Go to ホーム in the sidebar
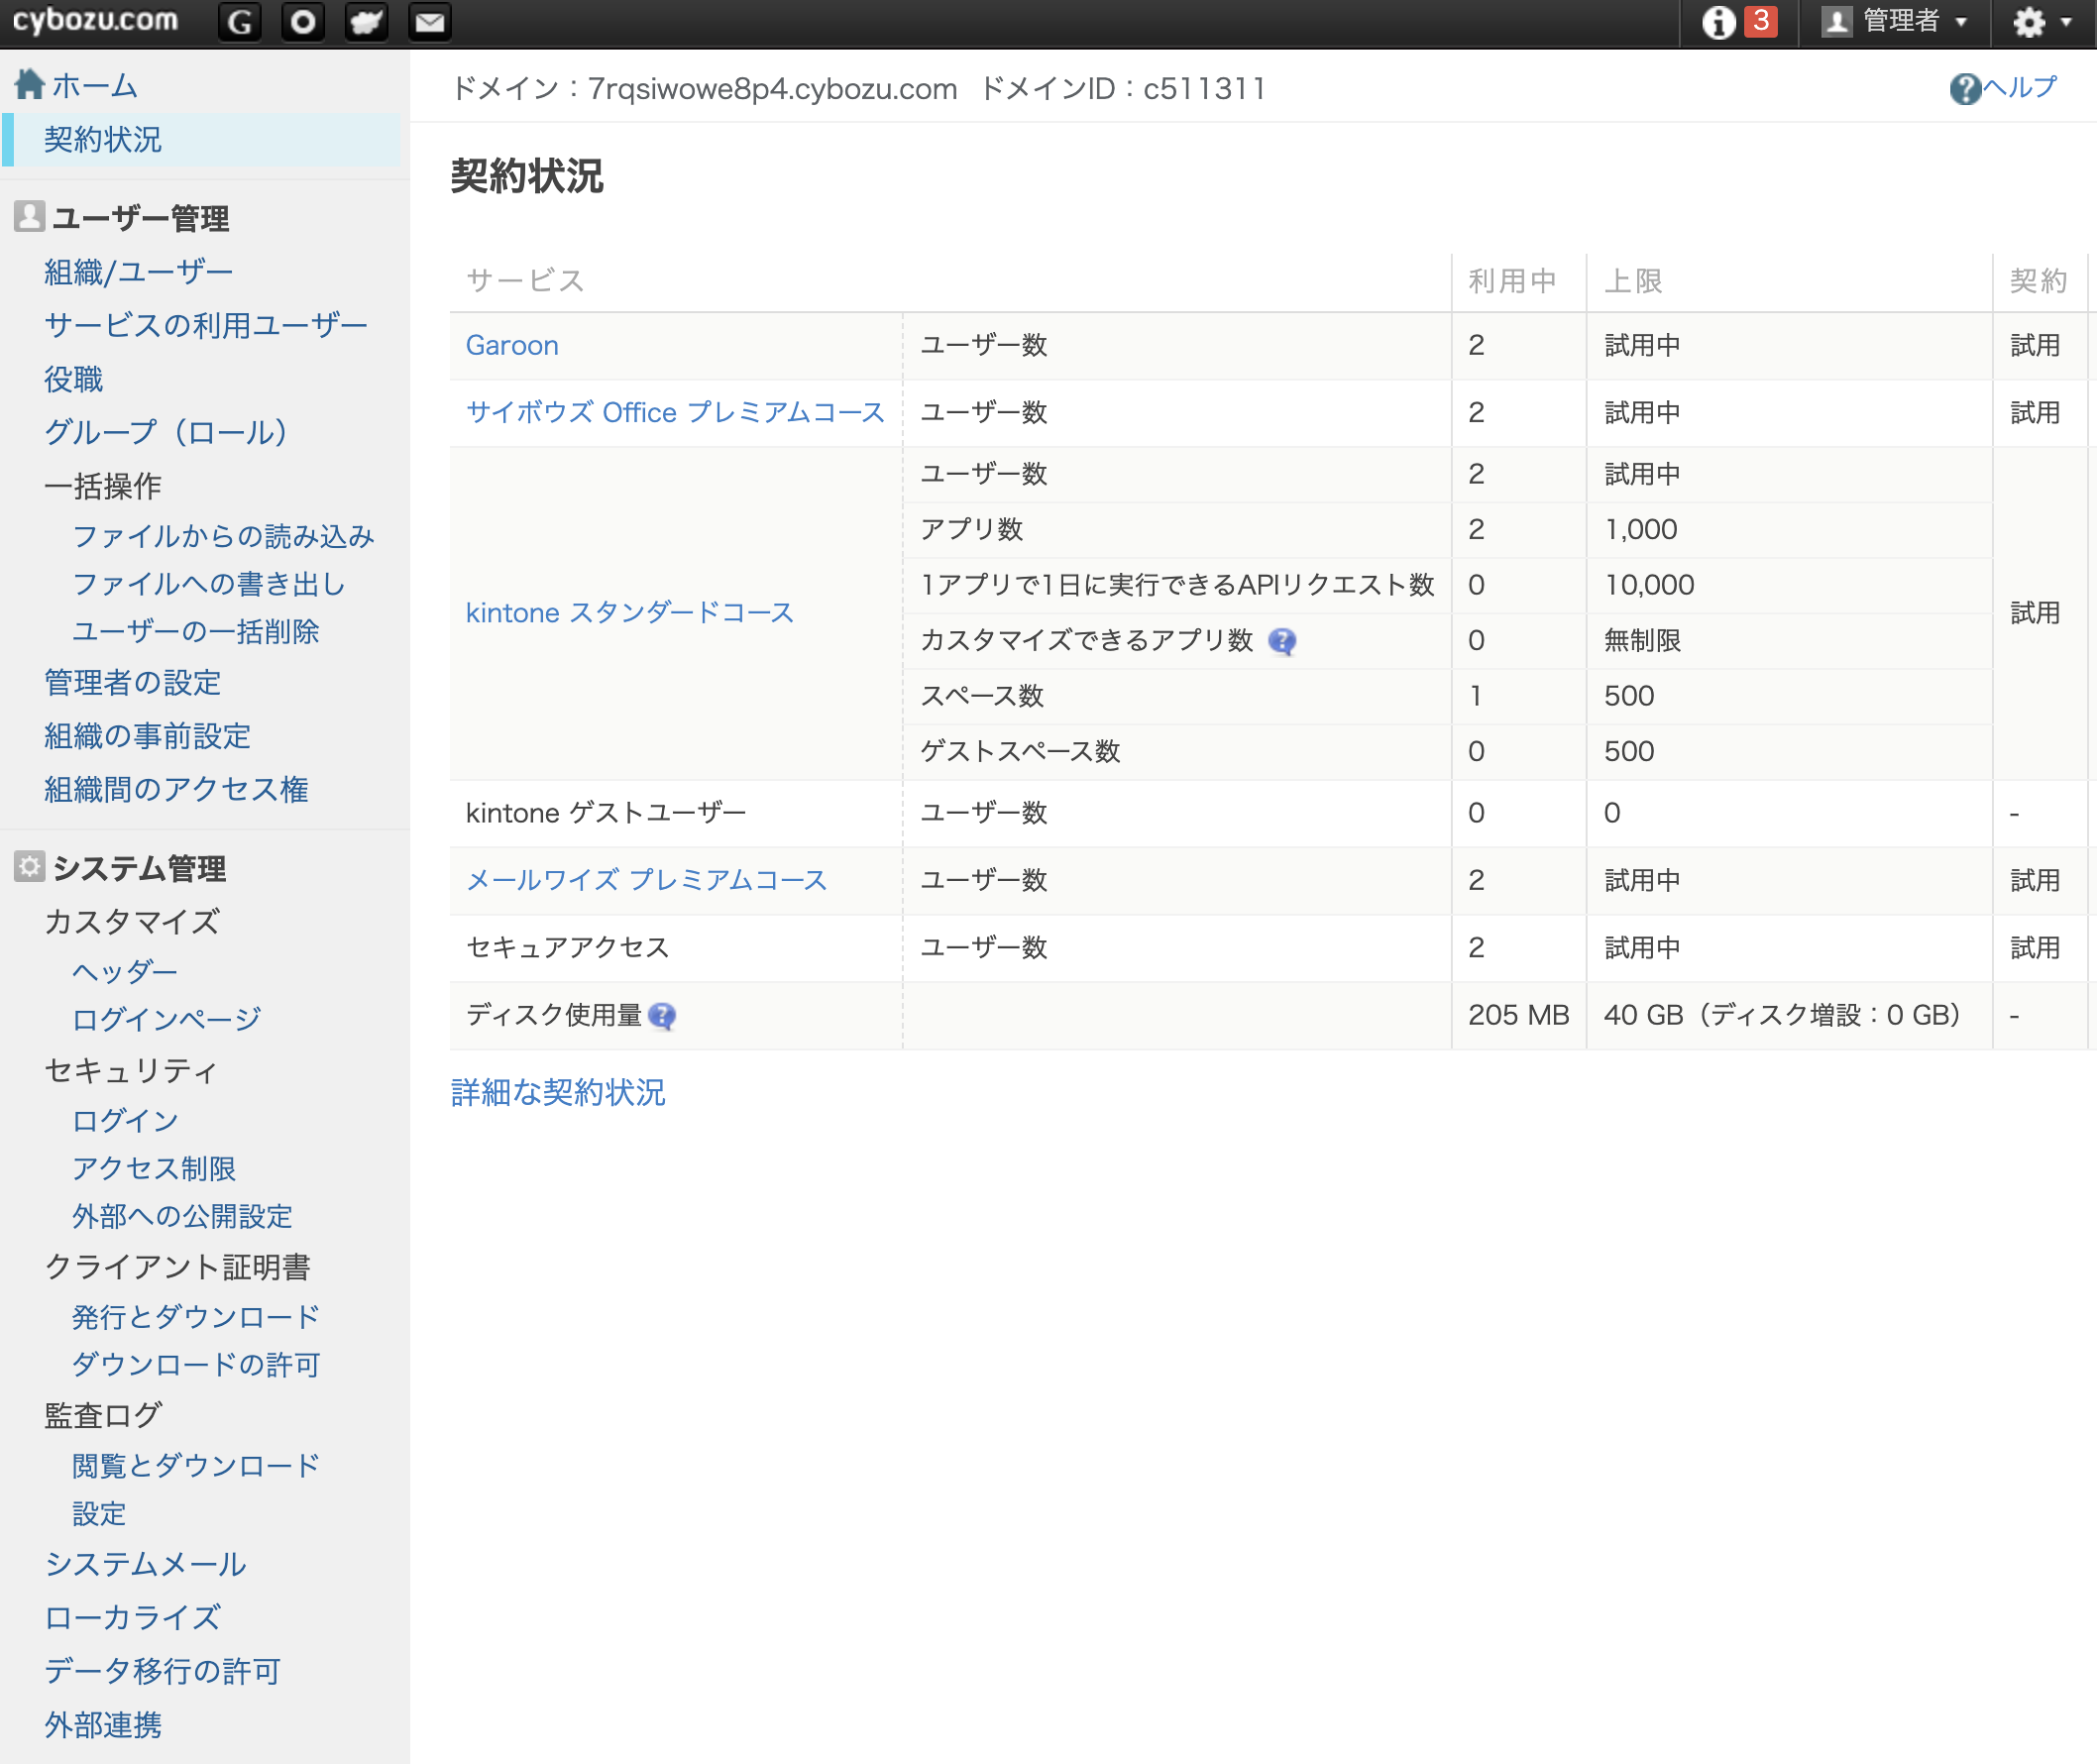The height and width of the screenshot is (1764, 2097). (94, 85)
